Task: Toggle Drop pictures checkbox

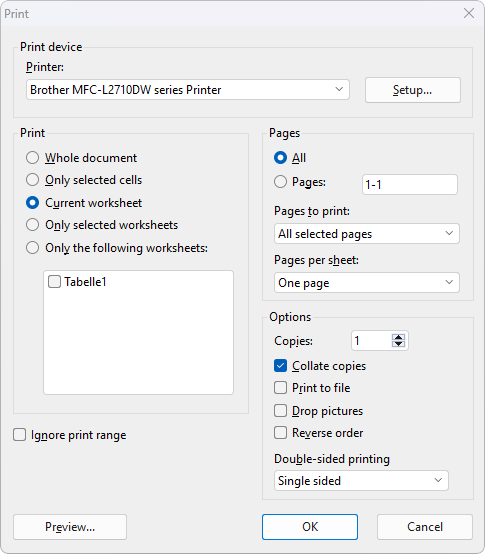Action: [280, 411]
